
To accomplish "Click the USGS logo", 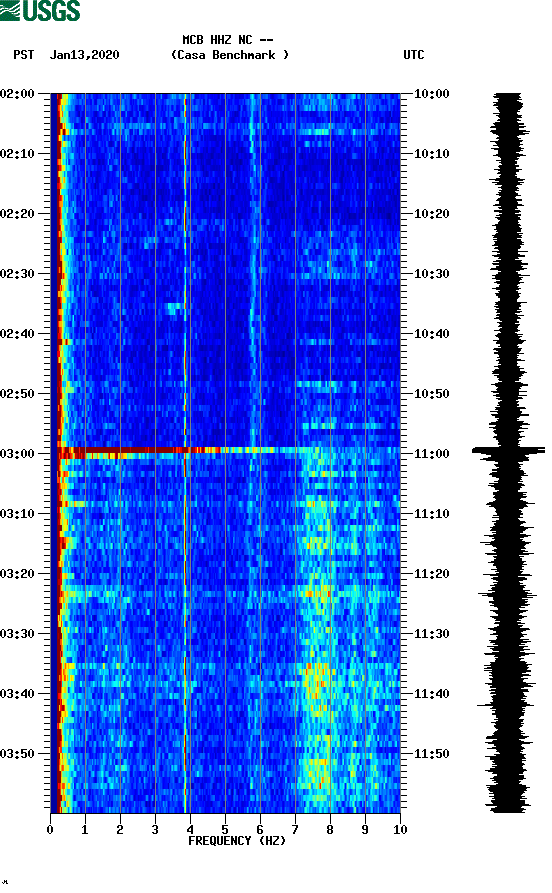I will point(40,10).
